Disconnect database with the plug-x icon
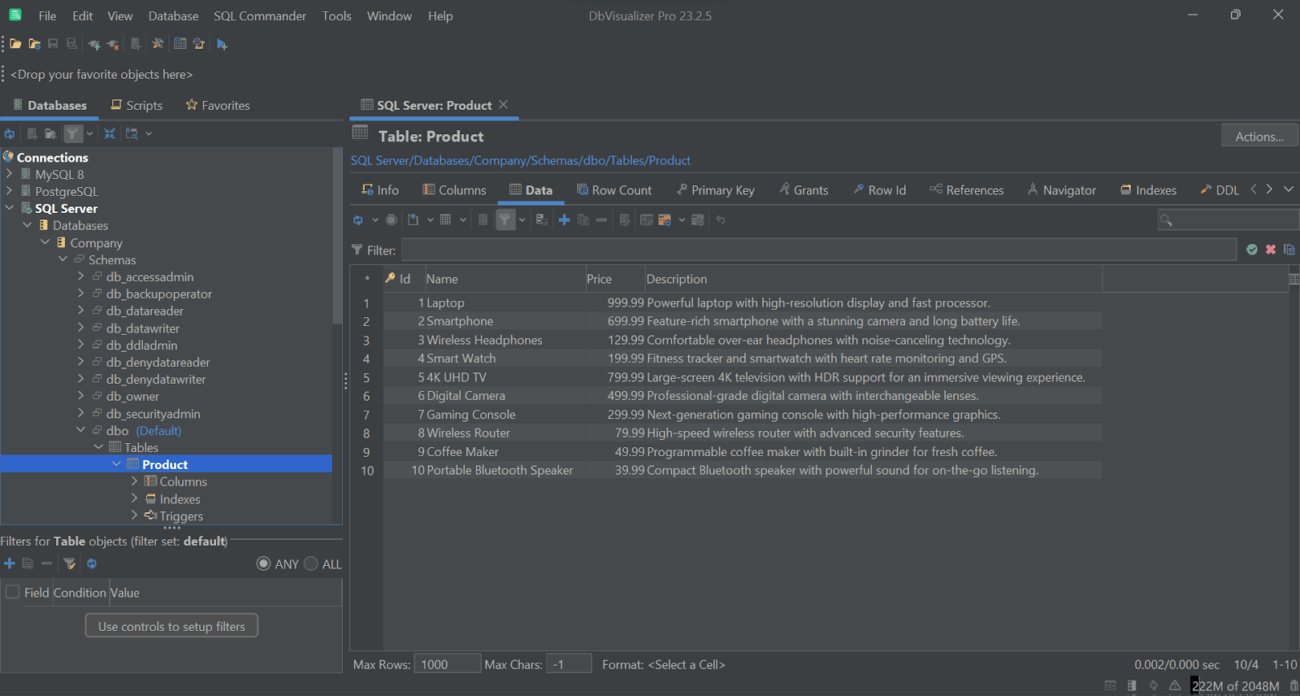This screenshot has height=696, width=1300. click(x=114, y=43)
